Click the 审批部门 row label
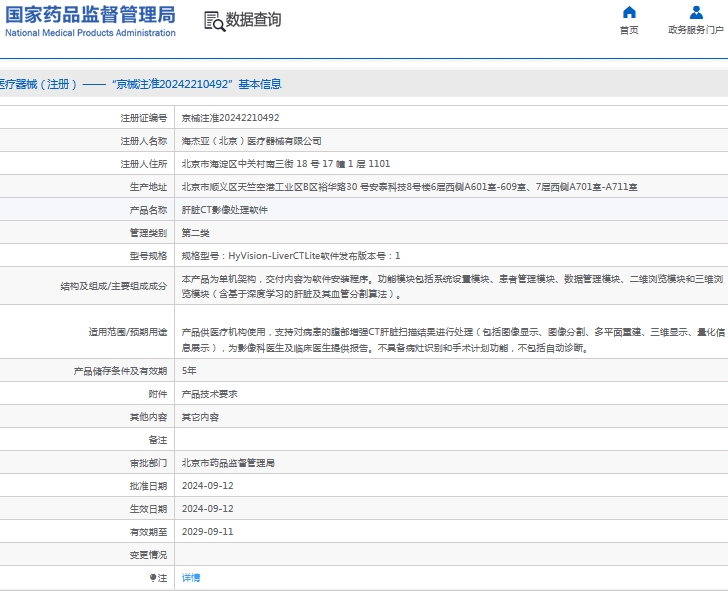Viewport: 728px width, 597px height. (148, 463)
